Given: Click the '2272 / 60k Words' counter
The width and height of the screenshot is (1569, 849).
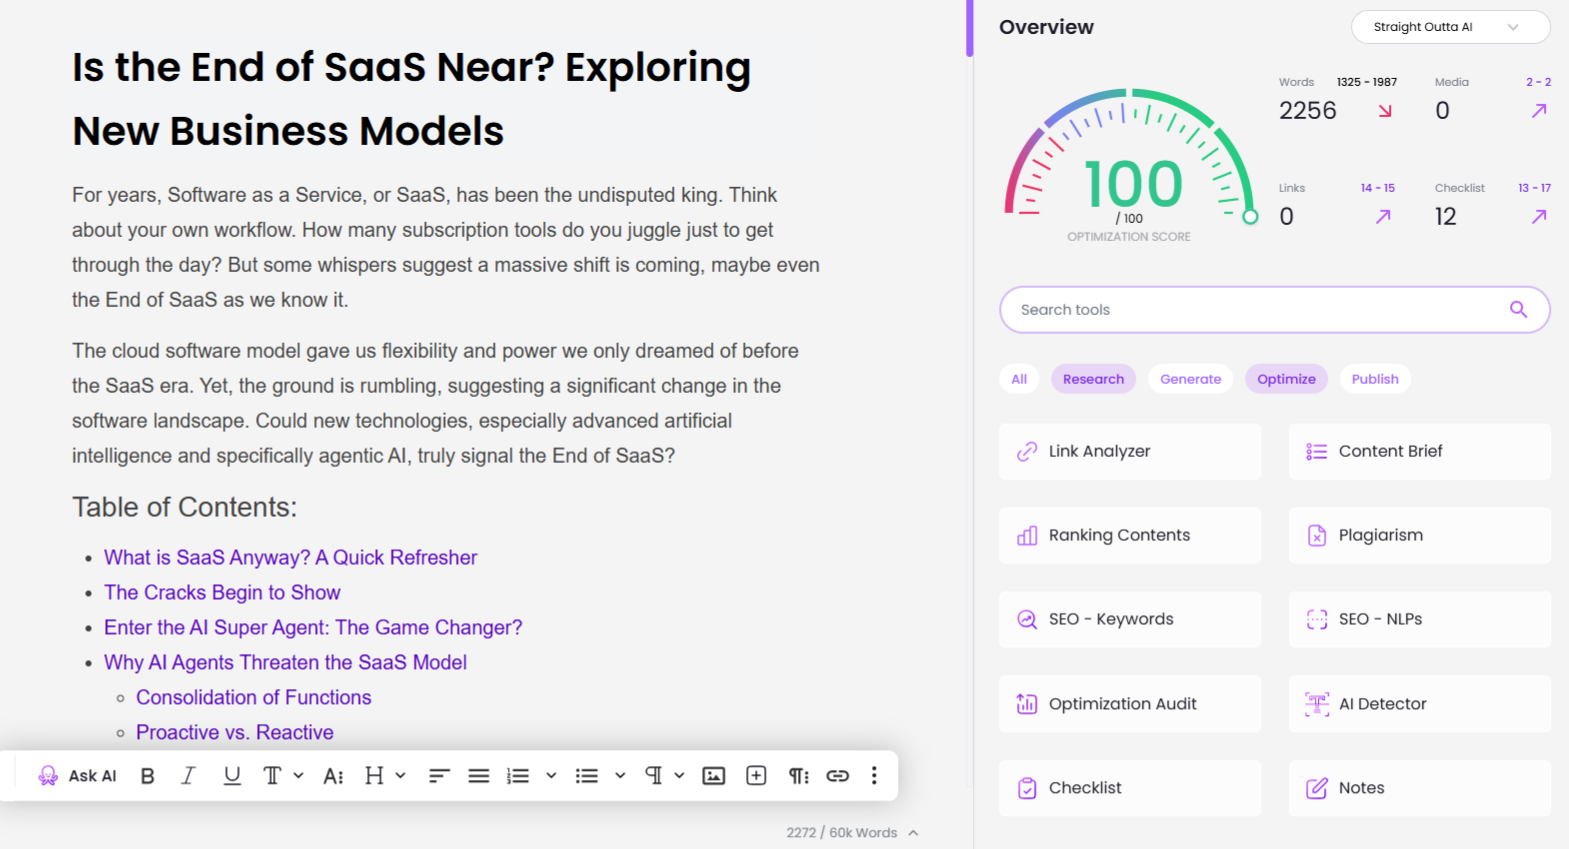Looking at the screenshot, I should click(842, 833).
